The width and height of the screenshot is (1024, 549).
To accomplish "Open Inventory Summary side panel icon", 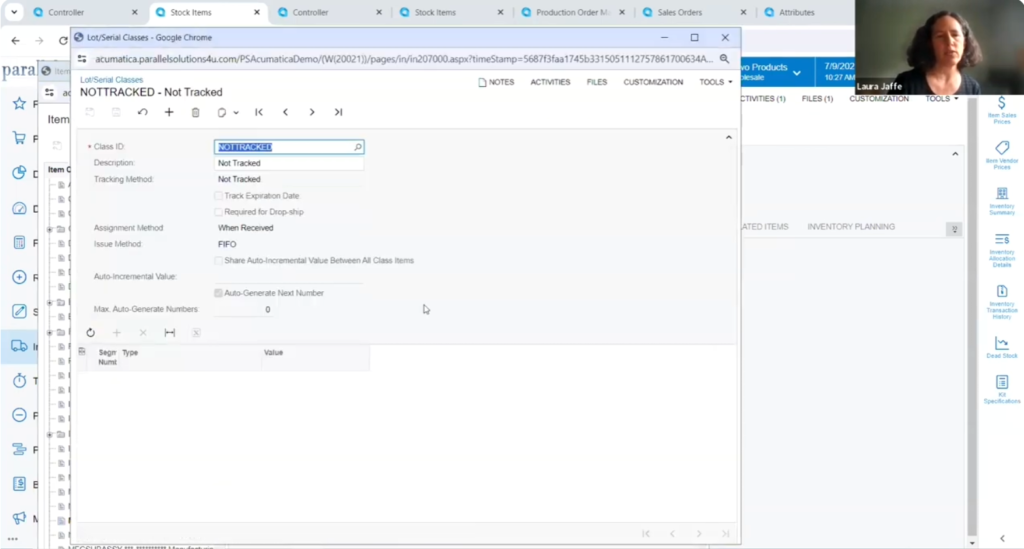I will pos(1001,201).
